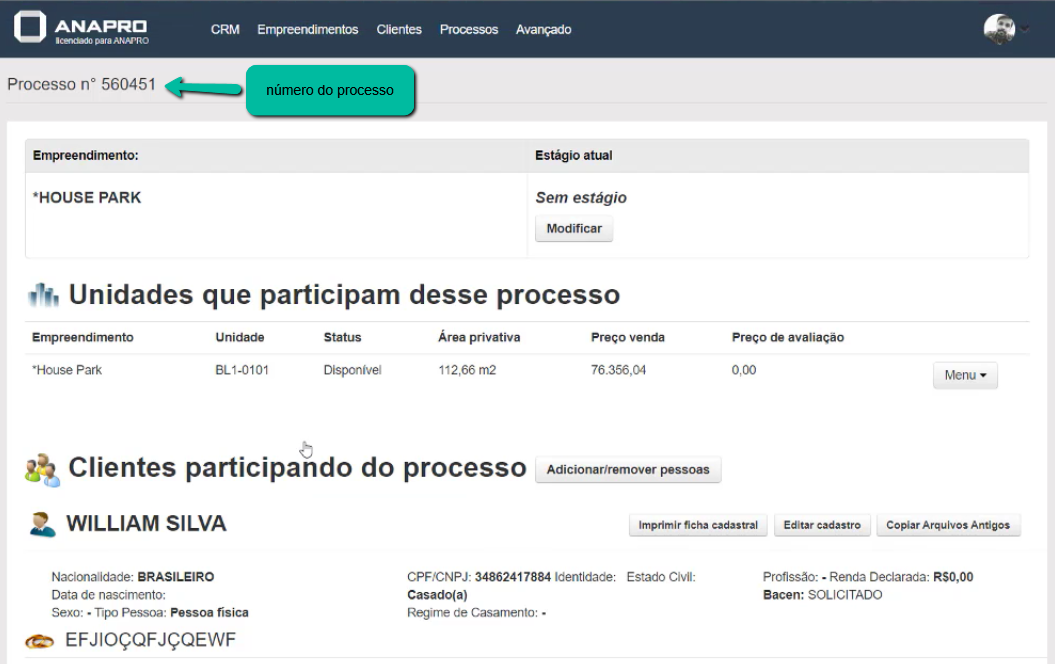The width and height of the screenshot is (1055, 664).
Task: Open the Avançado menu
Action: click(x=543, y=30)
